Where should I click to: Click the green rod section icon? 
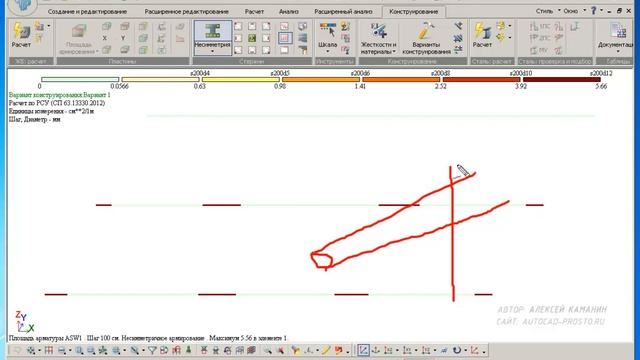[x=252, y=38]
